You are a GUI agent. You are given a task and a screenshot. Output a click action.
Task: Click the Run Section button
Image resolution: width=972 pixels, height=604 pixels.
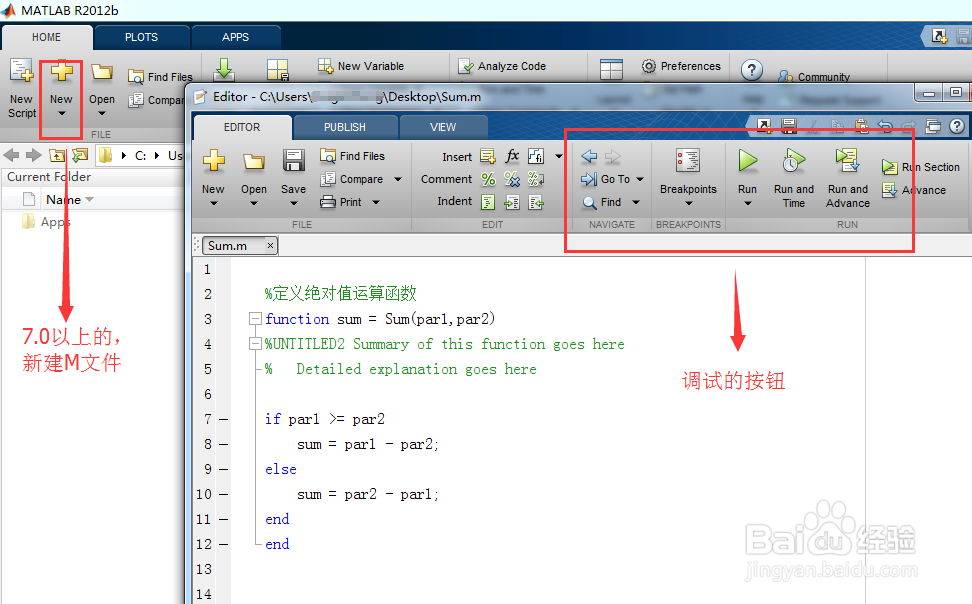[x=921, y=167]
